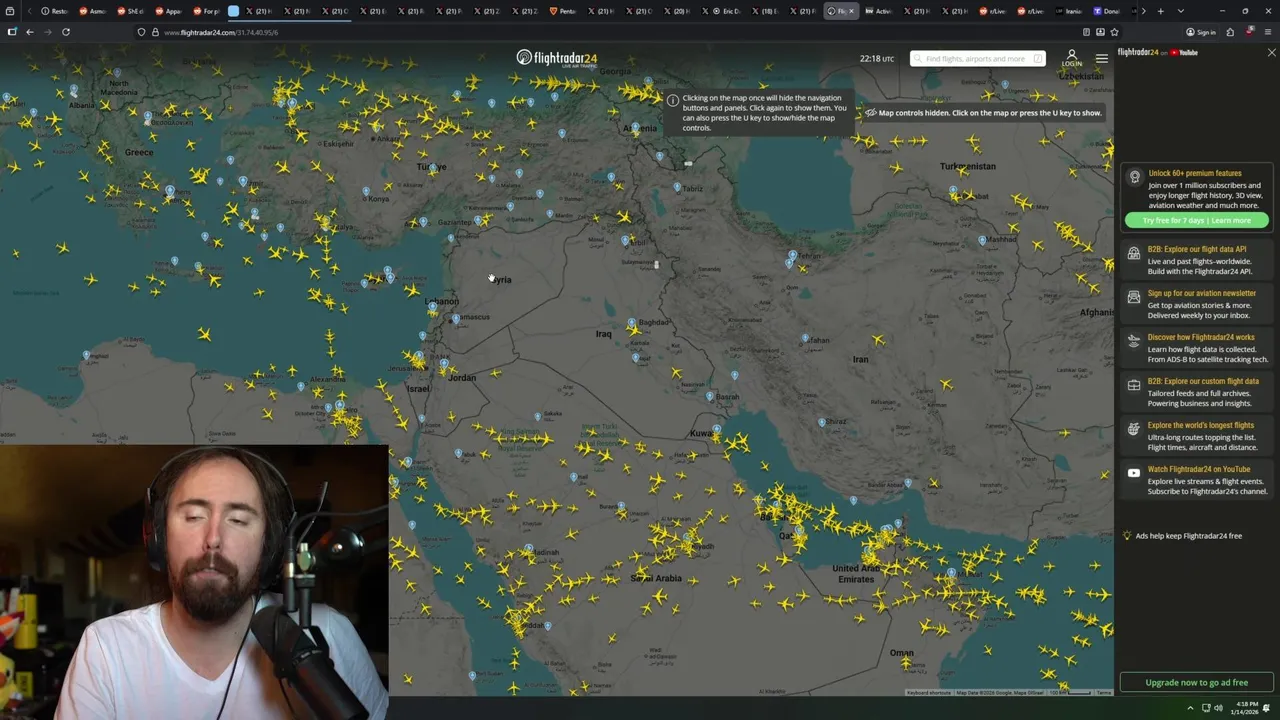Click the info icon in navigation hint
Viewport: 1280px width, 720px height.
672,100
